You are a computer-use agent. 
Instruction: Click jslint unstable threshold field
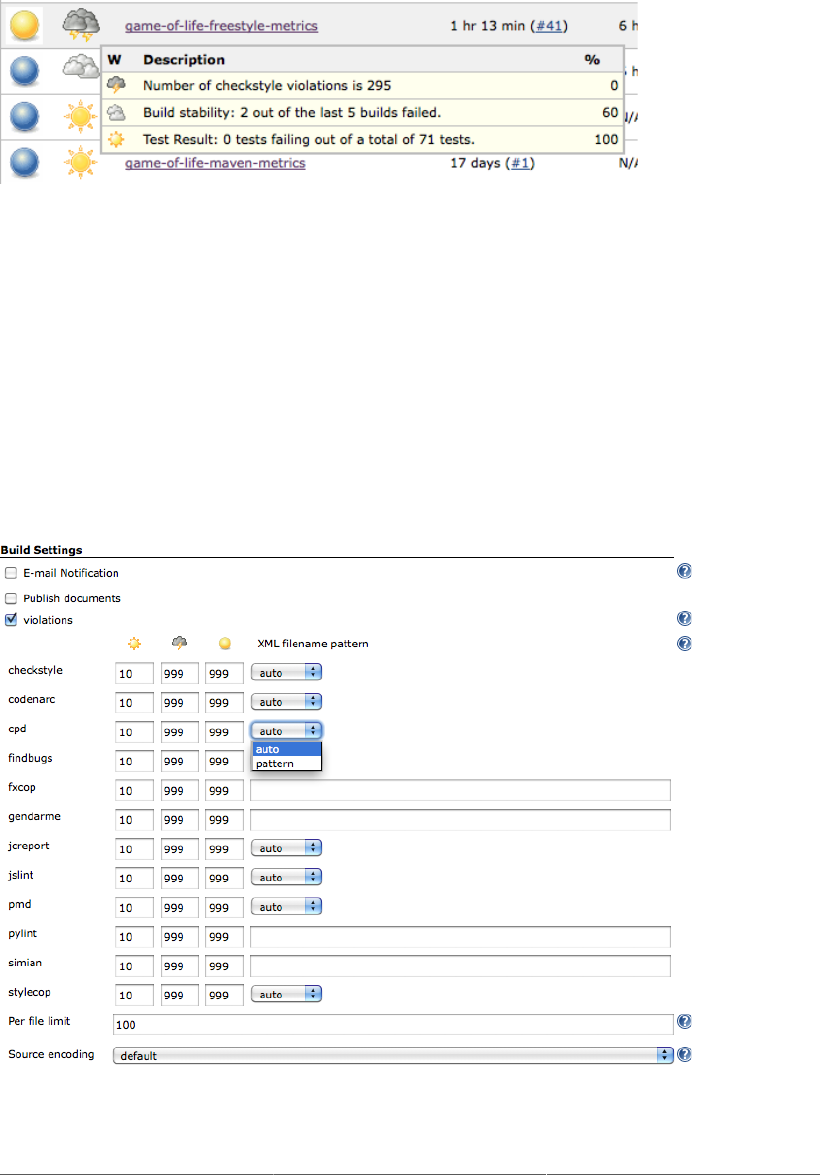(x=224, y=878)
